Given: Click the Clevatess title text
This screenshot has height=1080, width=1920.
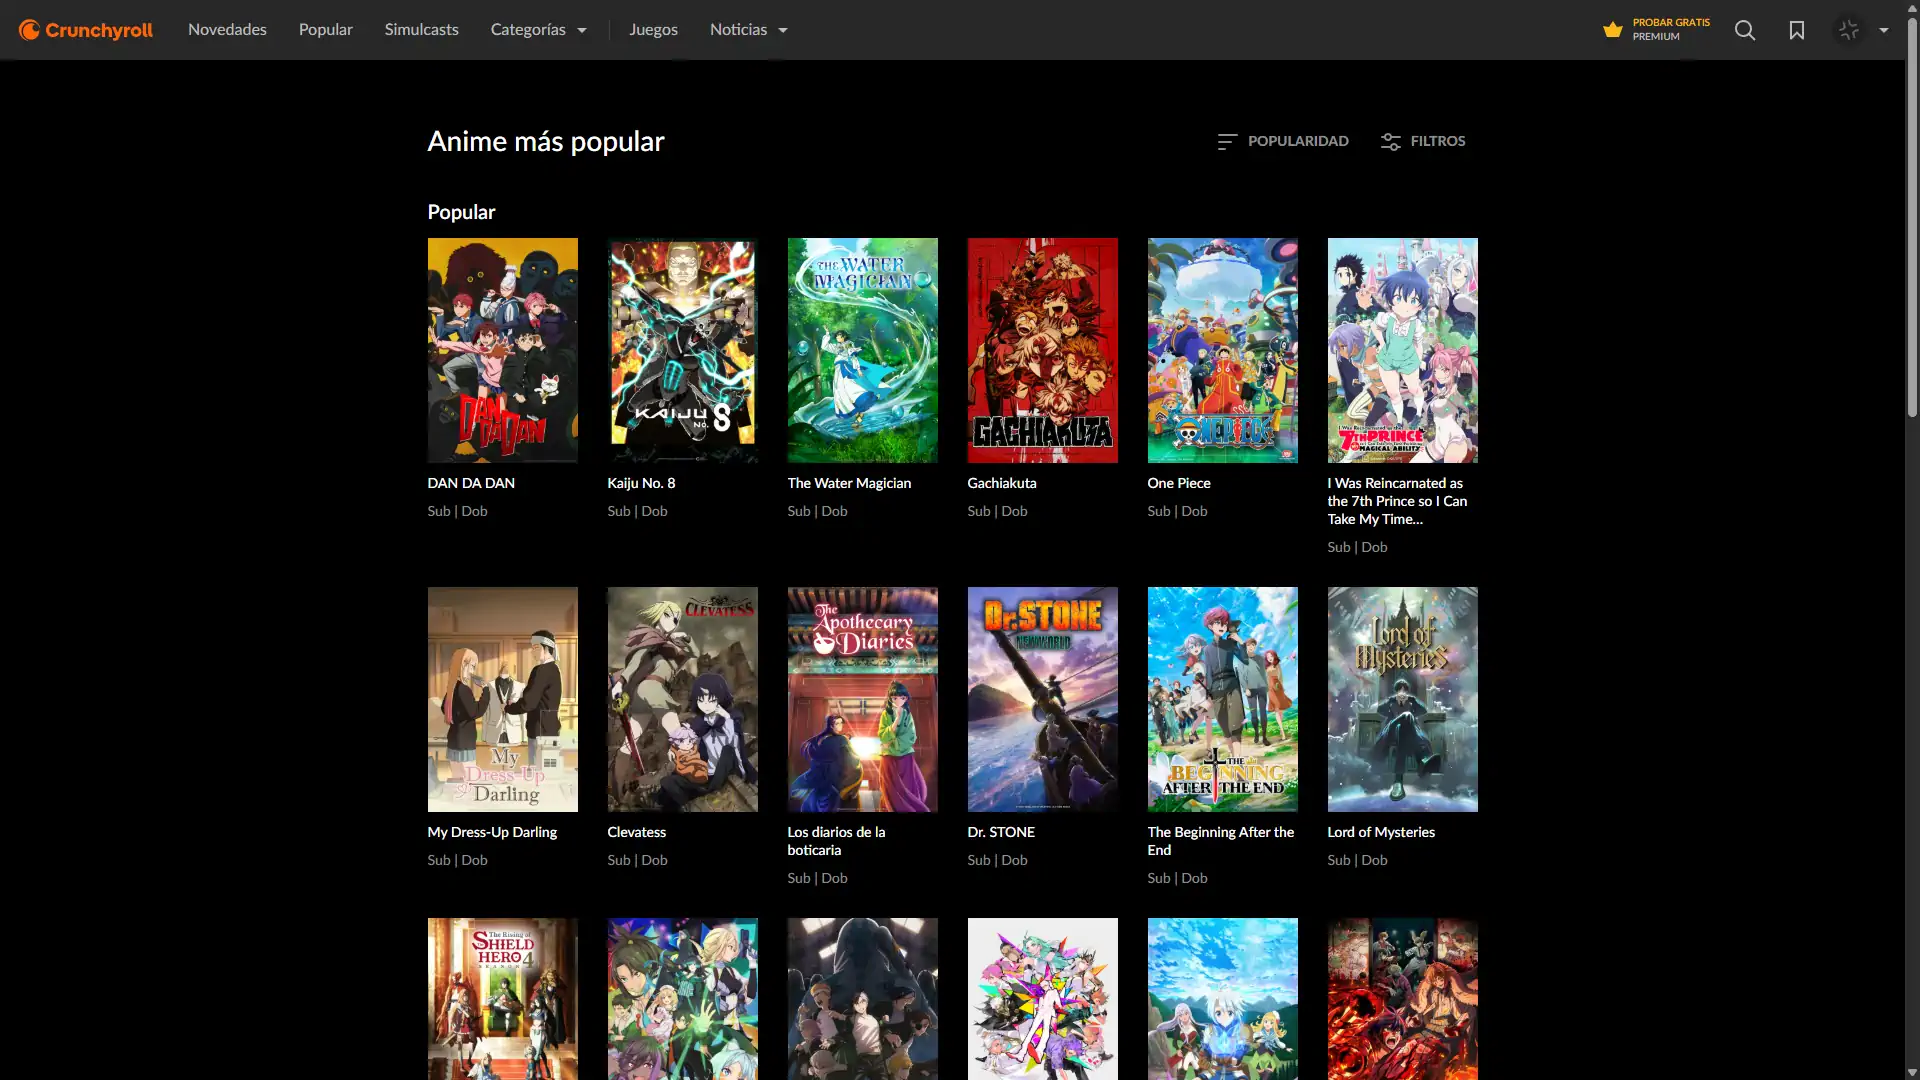Looking at the screenshot, I should tap(636, 832).
